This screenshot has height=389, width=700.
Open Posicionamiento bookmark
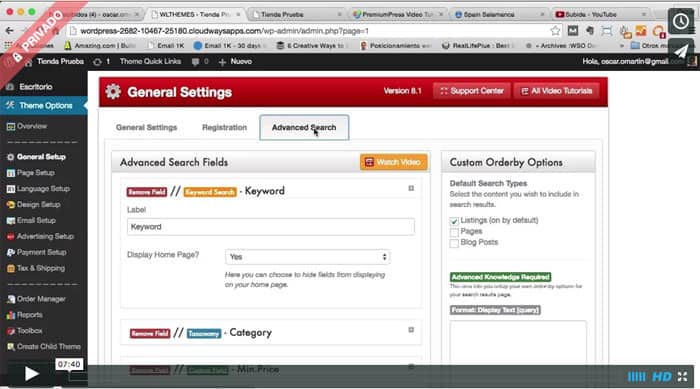click(396, 46)
